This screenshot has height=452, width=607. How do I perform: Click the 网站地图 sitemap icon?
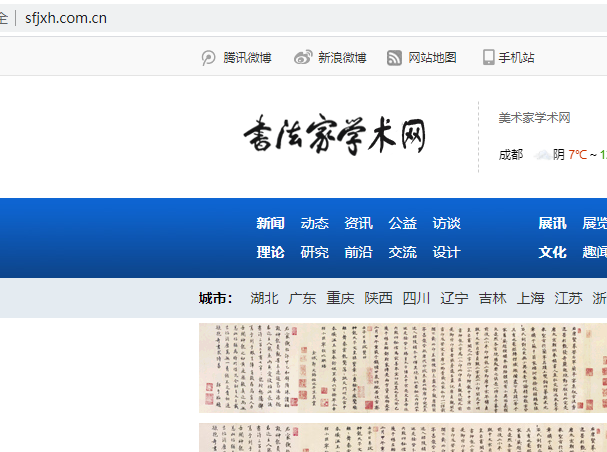tap(395, 58)
